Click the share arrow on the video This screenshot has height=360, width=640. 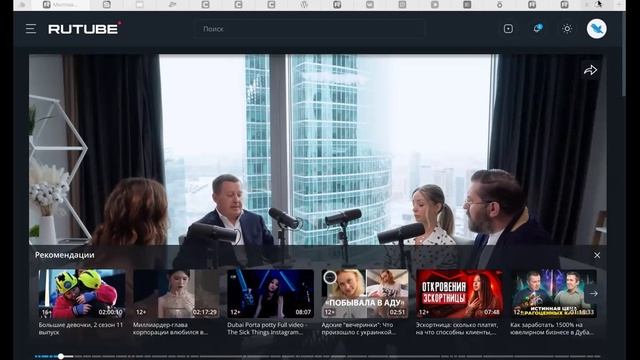pyautogui.click(x=590, y=71)
